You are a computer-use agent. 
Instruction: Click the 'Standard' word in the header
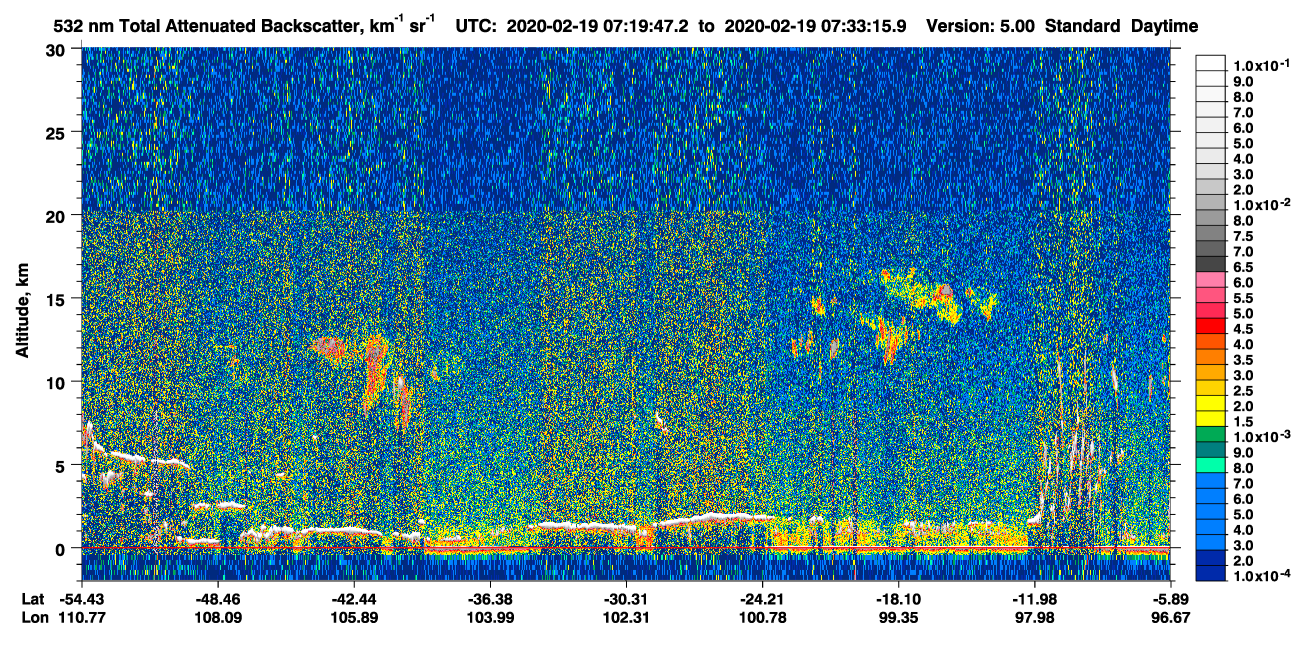1083,26
